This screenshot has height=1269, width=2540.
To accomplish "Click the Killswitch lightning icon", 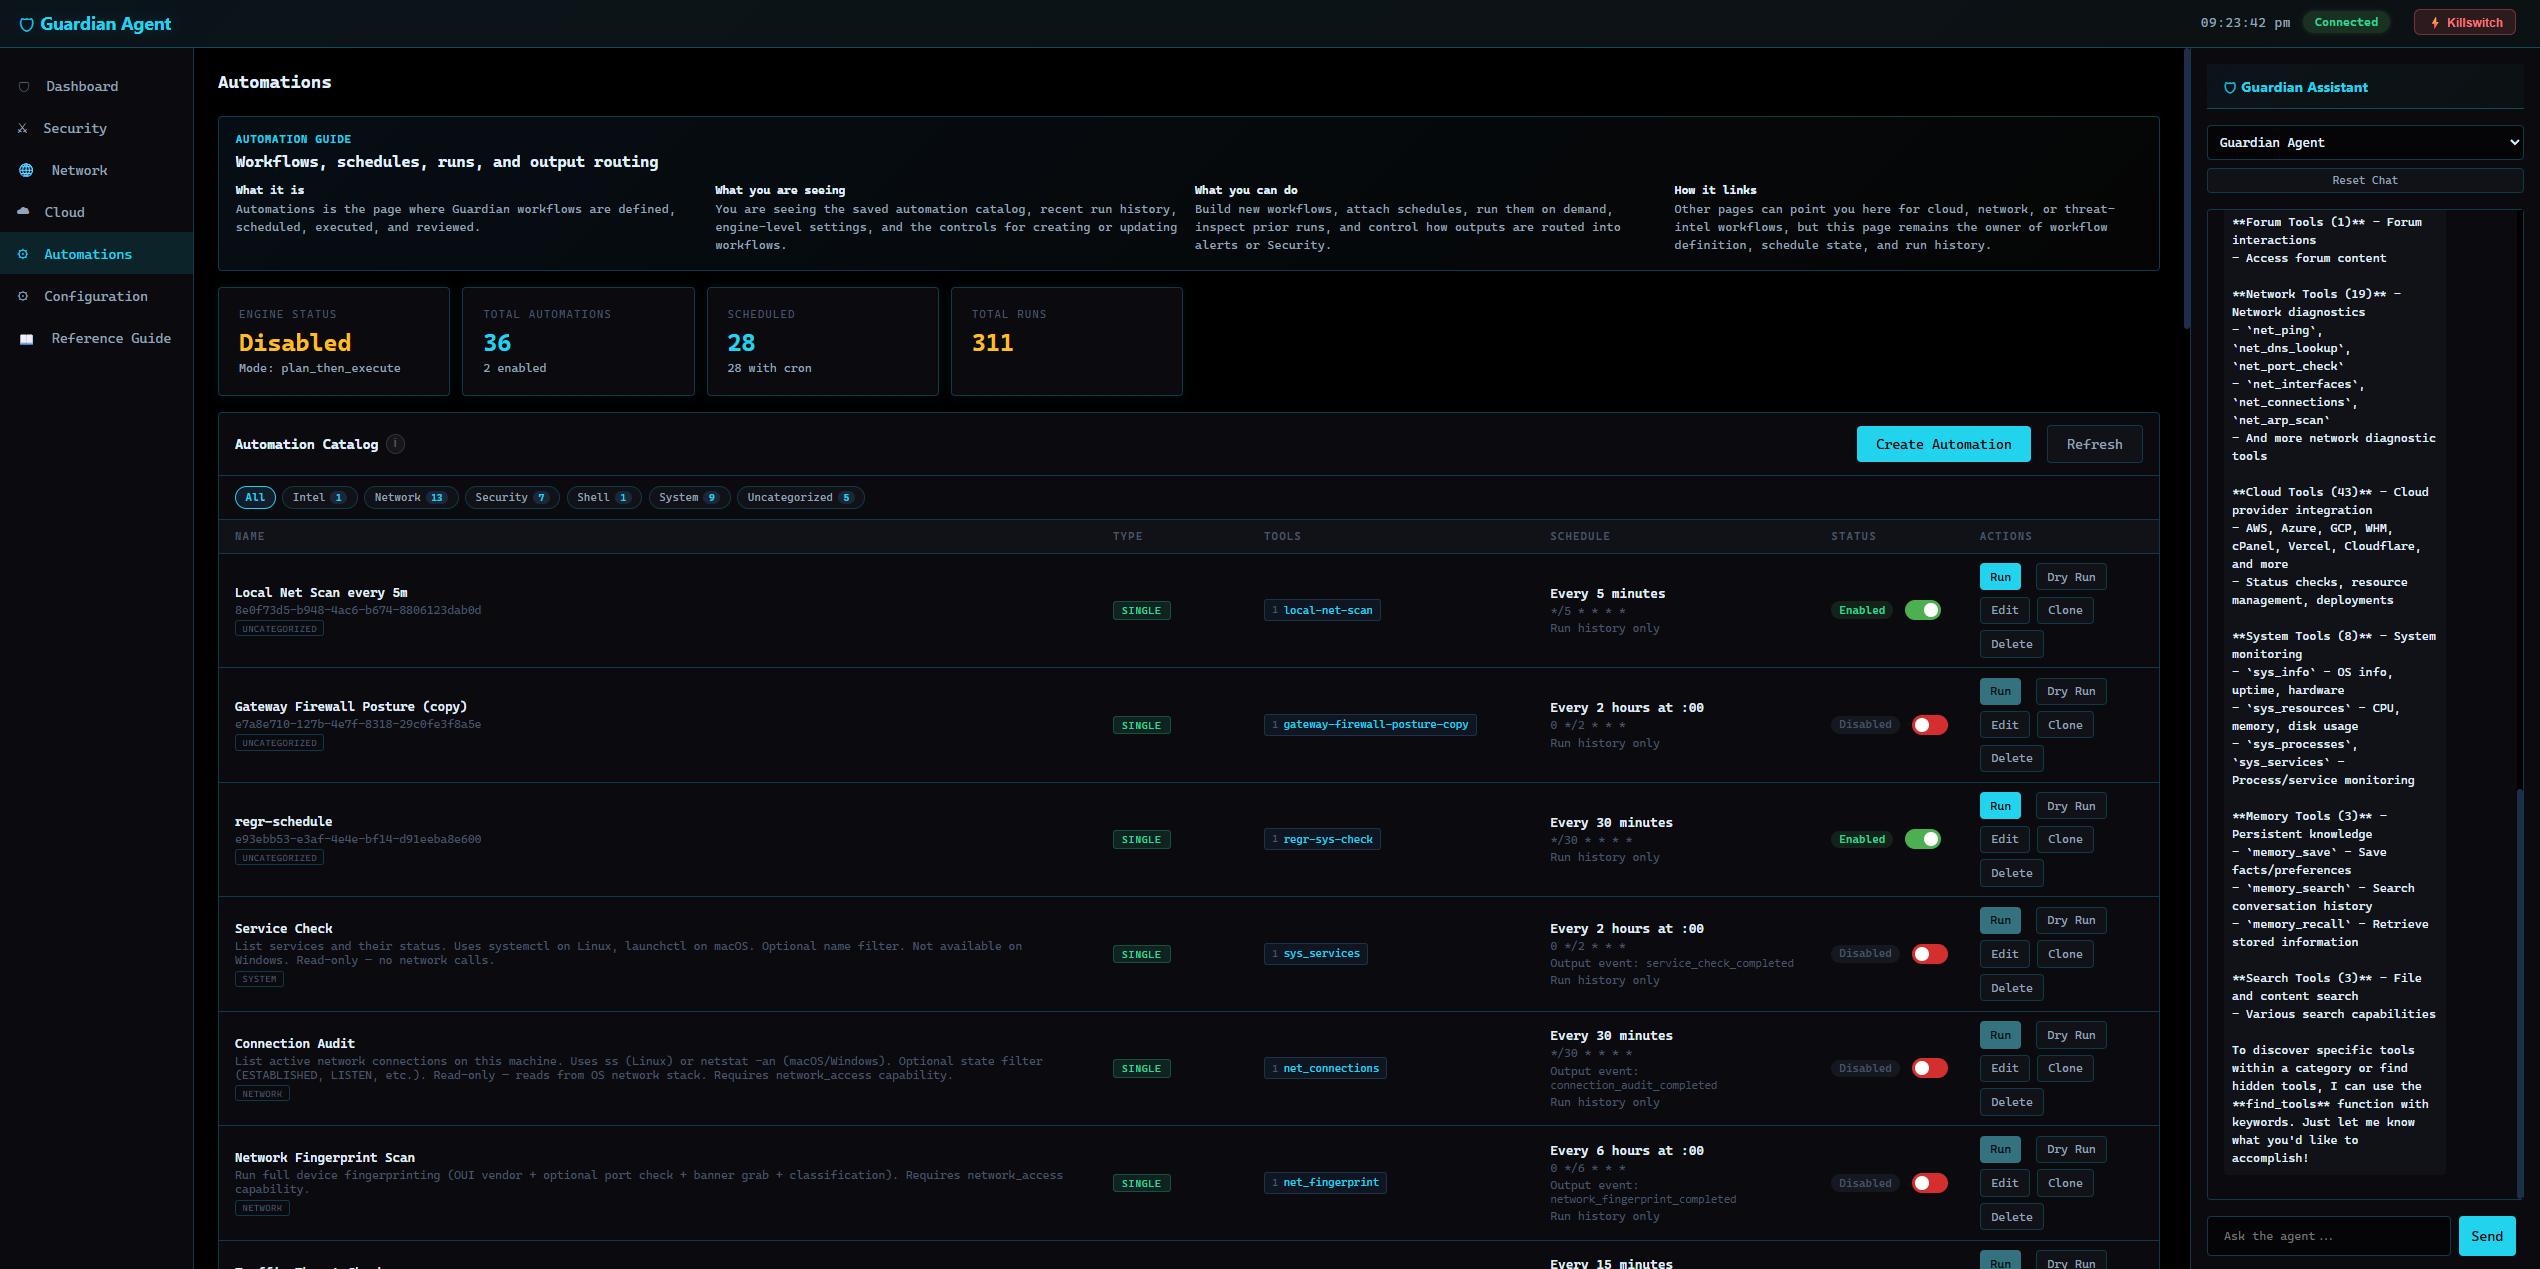I will (2435, 23).
